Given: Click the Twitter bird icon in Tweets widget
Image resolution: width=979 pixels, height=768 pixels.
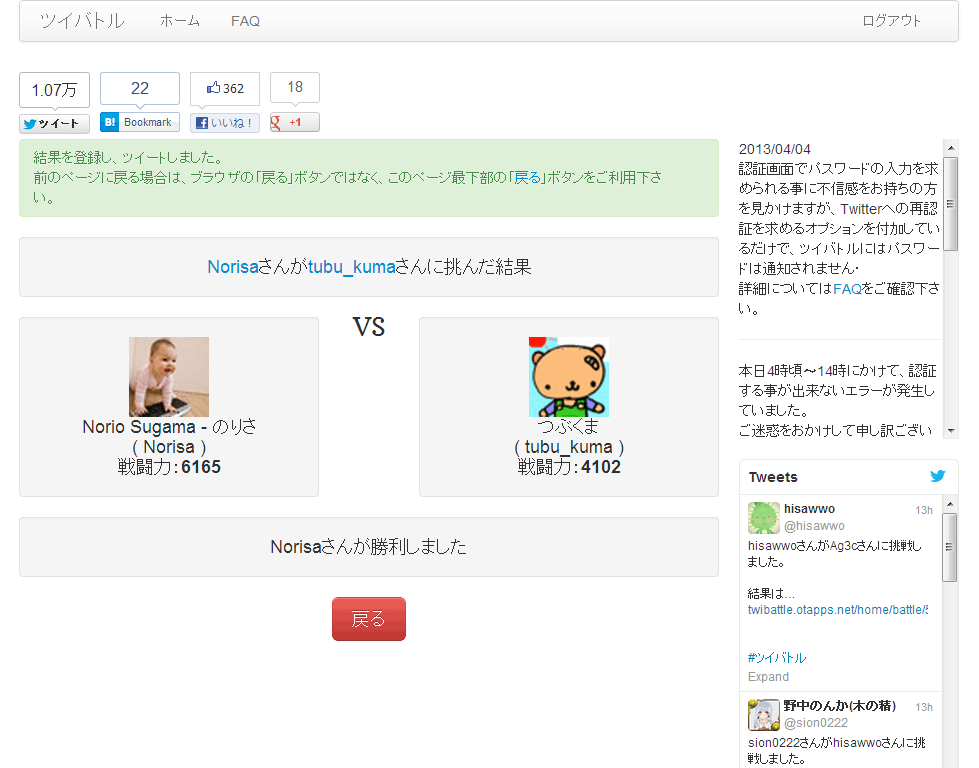Looking at the screenshot, I should (937, 476).
